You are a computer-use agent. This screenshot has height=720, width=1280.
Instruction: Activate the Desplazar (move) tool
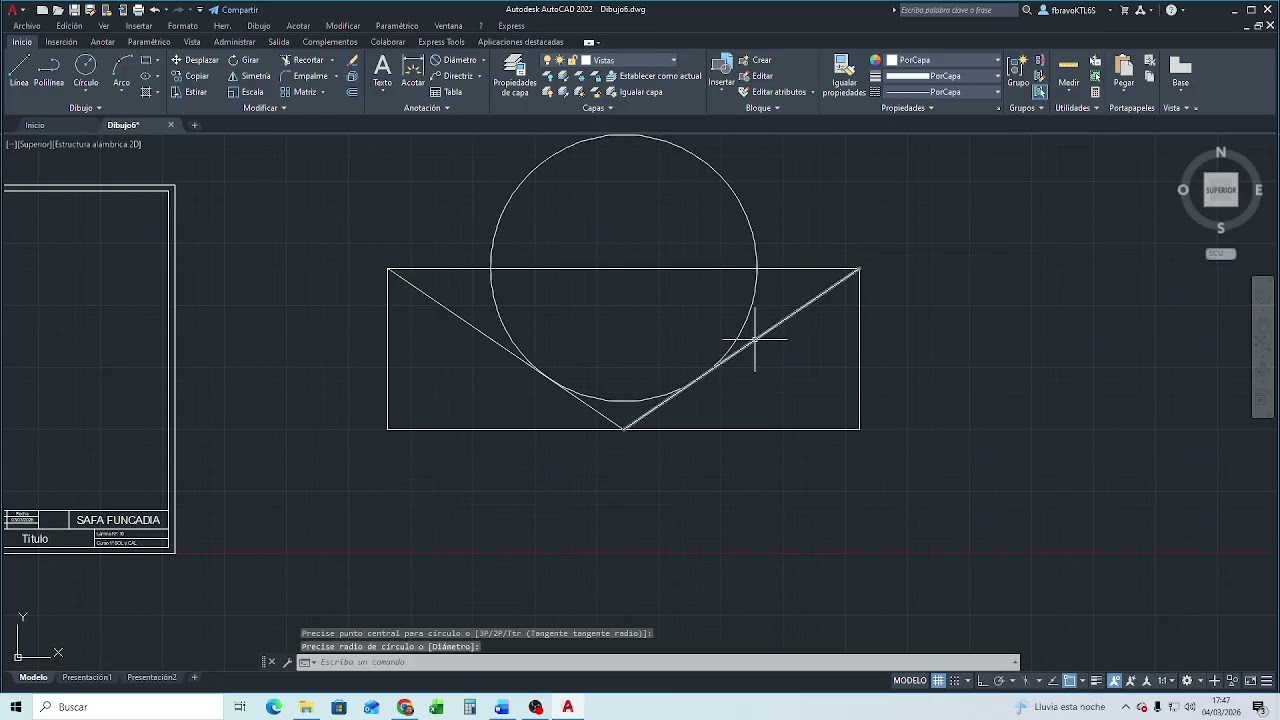(x=195, y=60)
